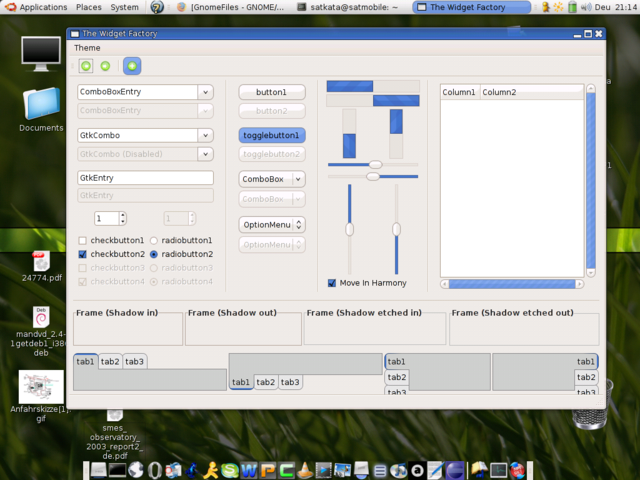Click the greyed-out togglebutton2

[272, 154]
